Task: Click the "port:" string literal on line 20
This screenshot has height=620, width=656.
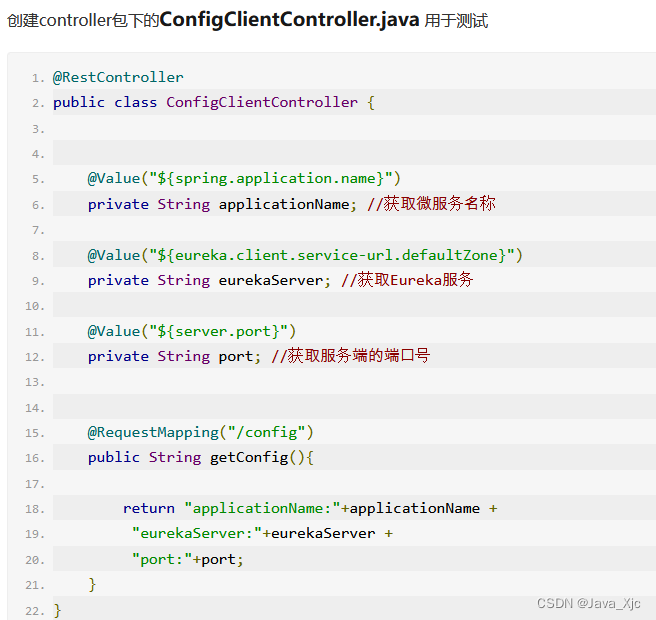Action: click(162, 559)
